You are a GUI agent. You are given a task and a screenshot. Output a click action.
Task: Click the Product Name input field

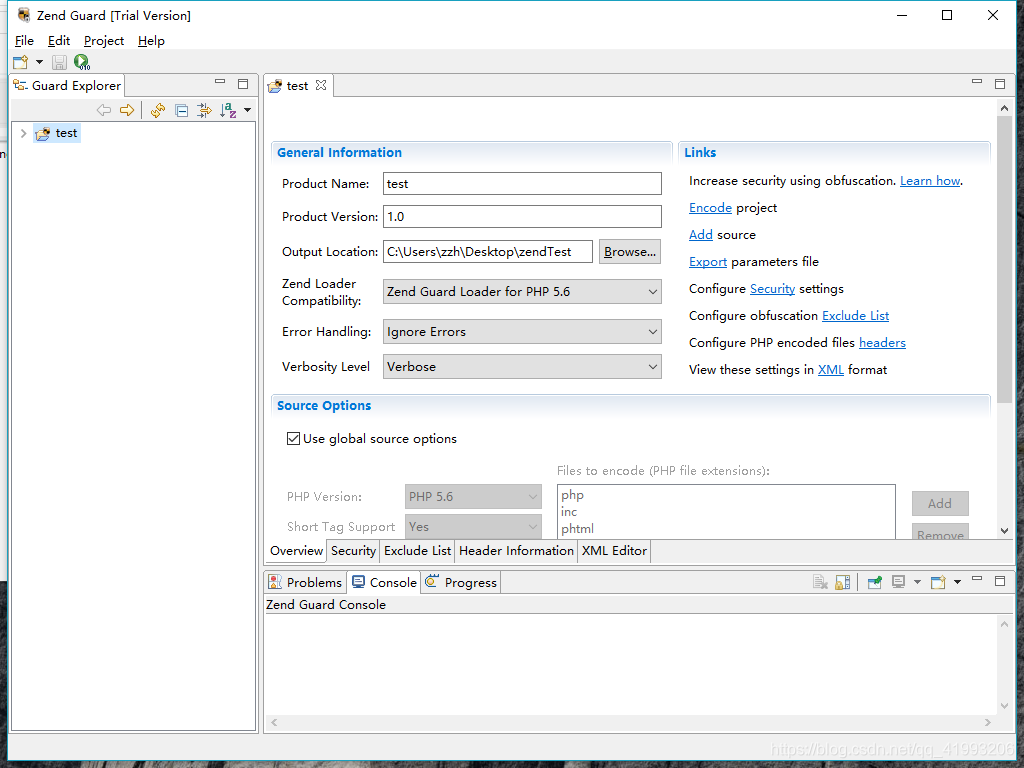[x=522, y=184]
